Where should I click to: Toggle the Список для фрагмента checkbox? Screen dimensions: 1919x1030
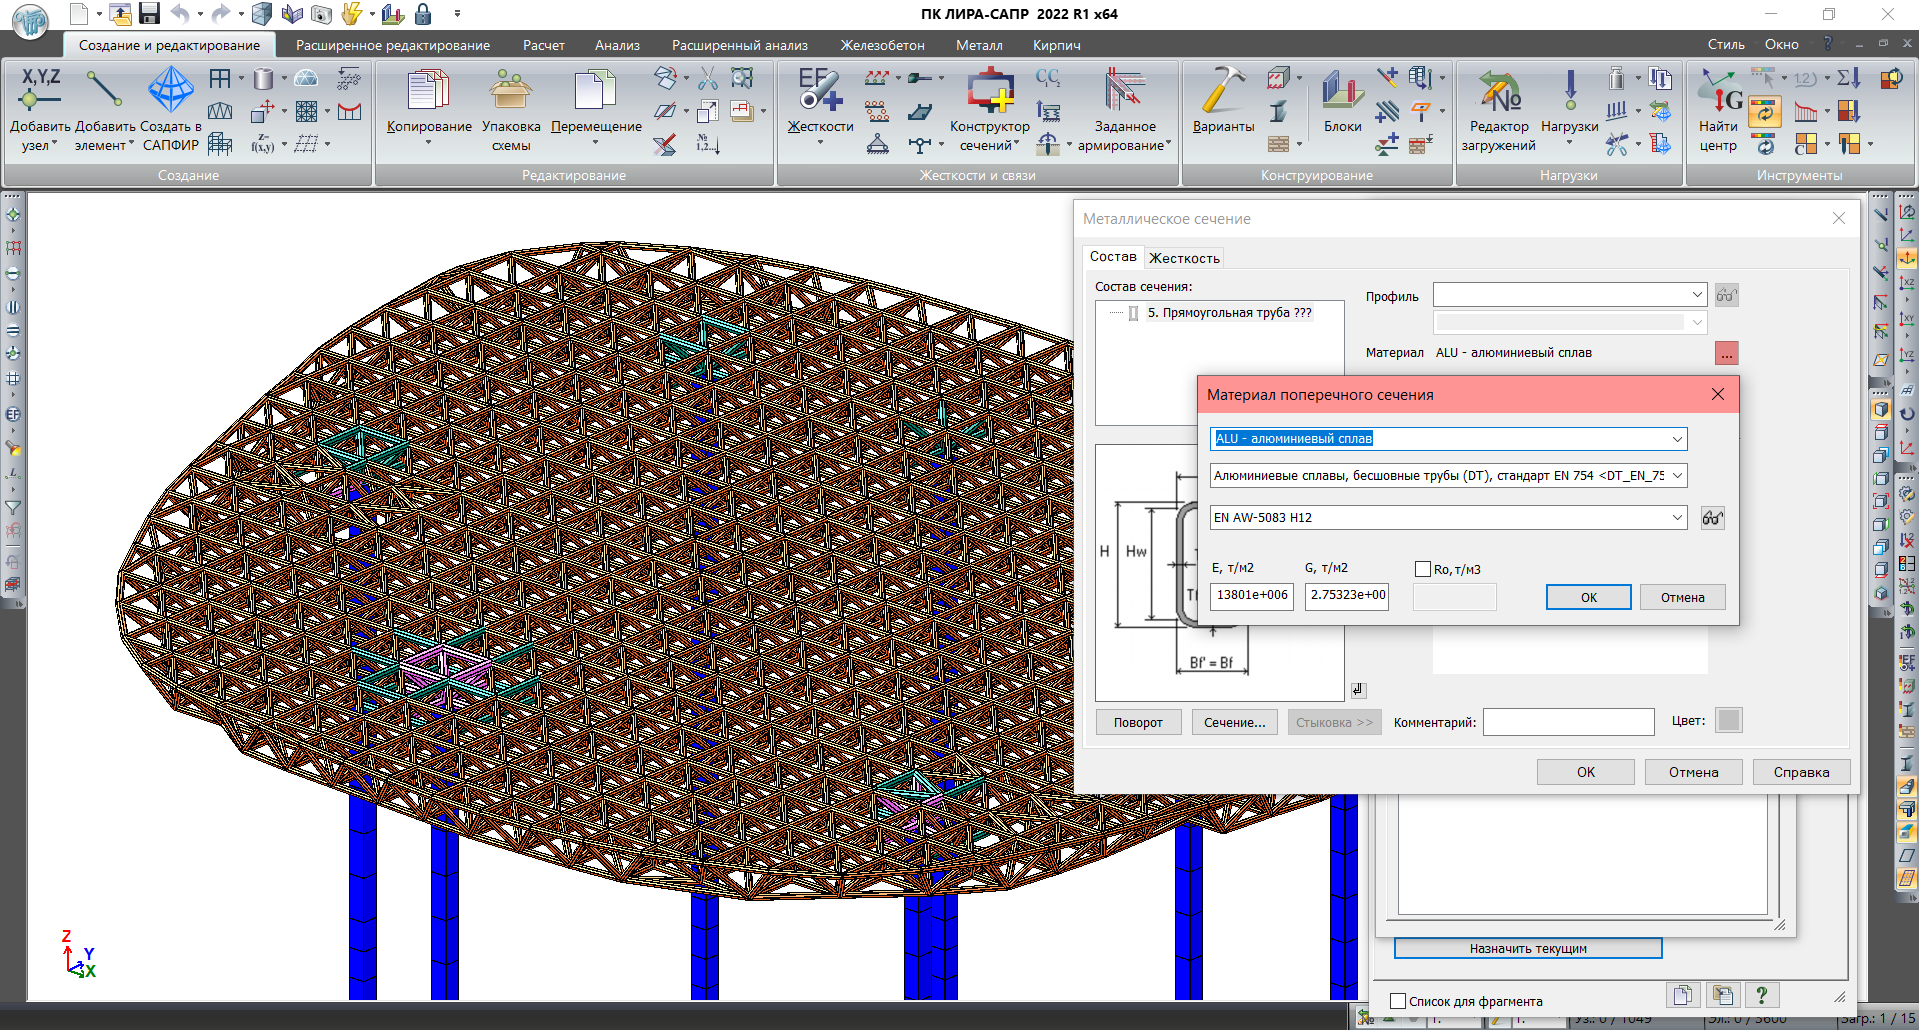click(x=1398, y=1001)
